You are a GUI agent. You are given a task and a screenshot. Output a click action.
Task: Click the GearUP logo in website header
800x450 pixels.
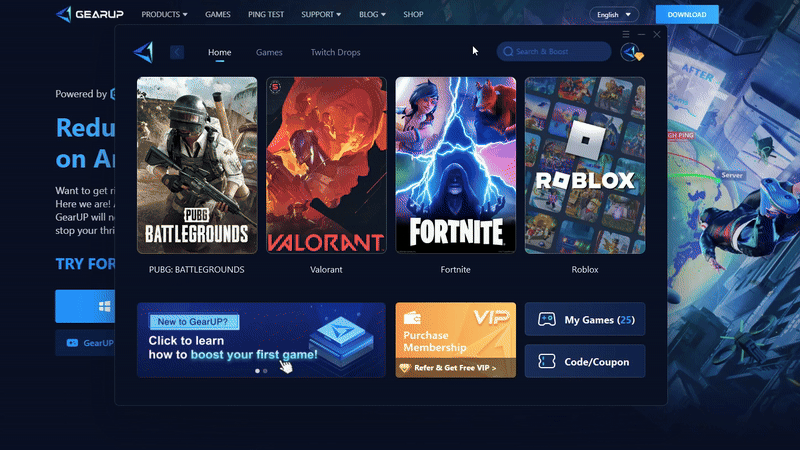click(89, 14)
